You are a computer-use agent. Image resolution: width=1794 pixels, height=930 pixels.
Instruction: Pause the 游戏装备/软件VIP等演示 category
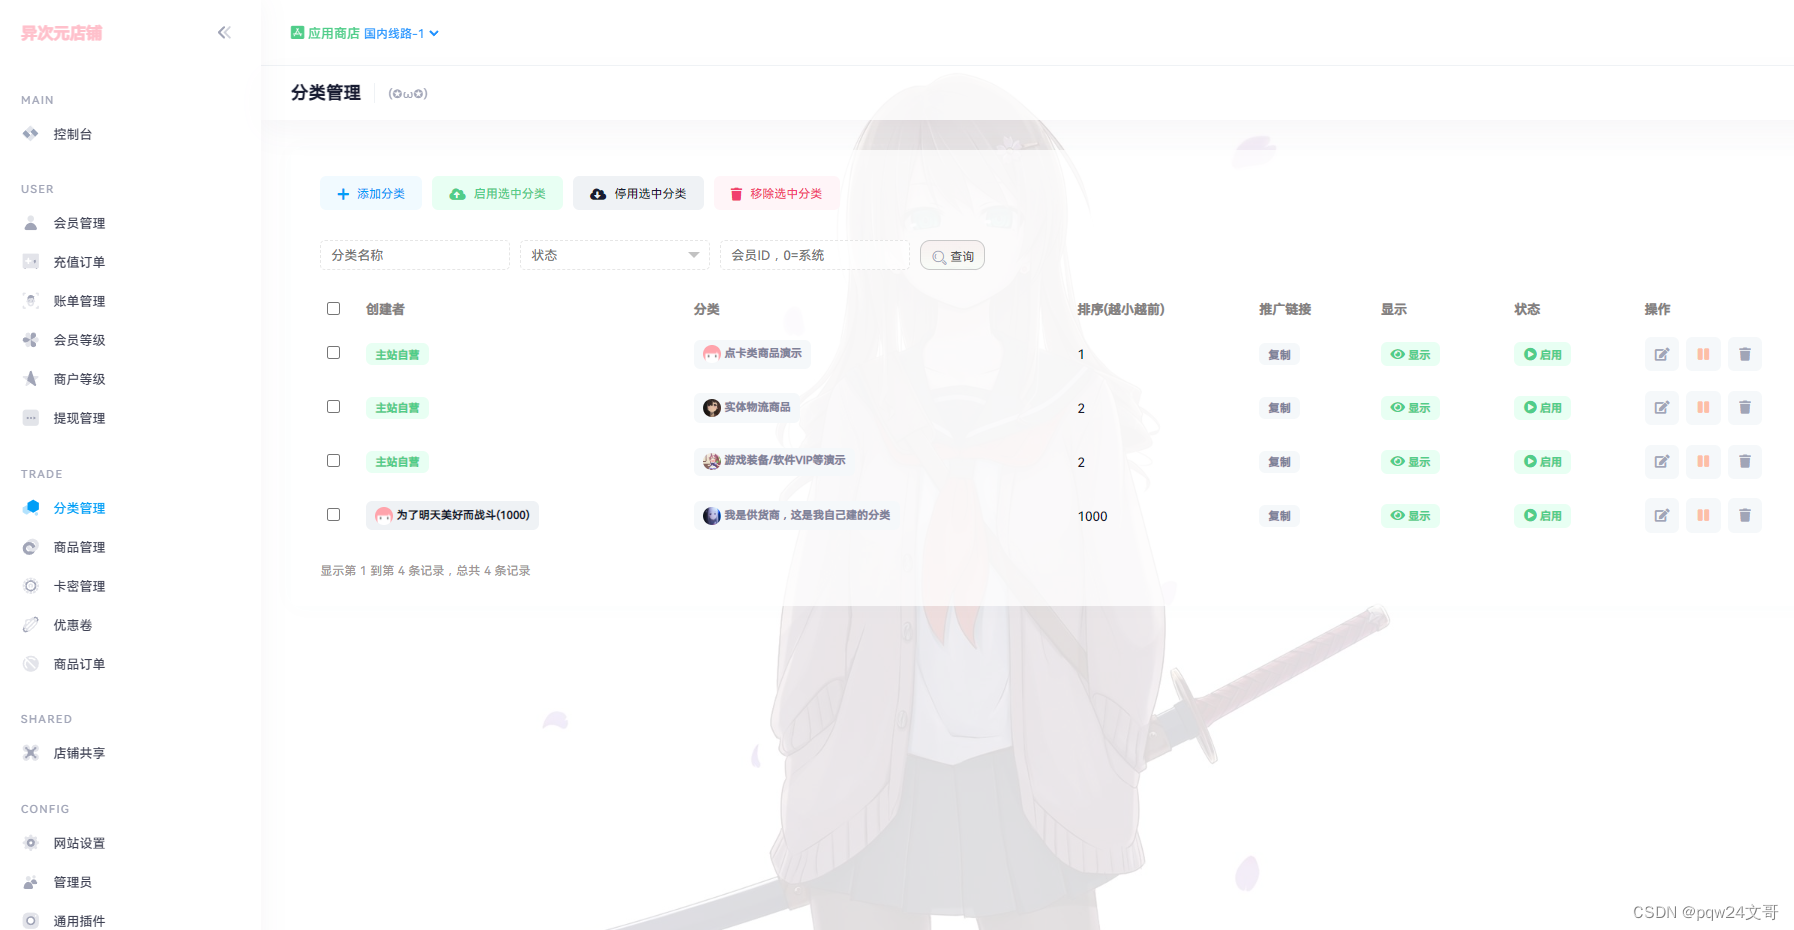(1703, 461)
